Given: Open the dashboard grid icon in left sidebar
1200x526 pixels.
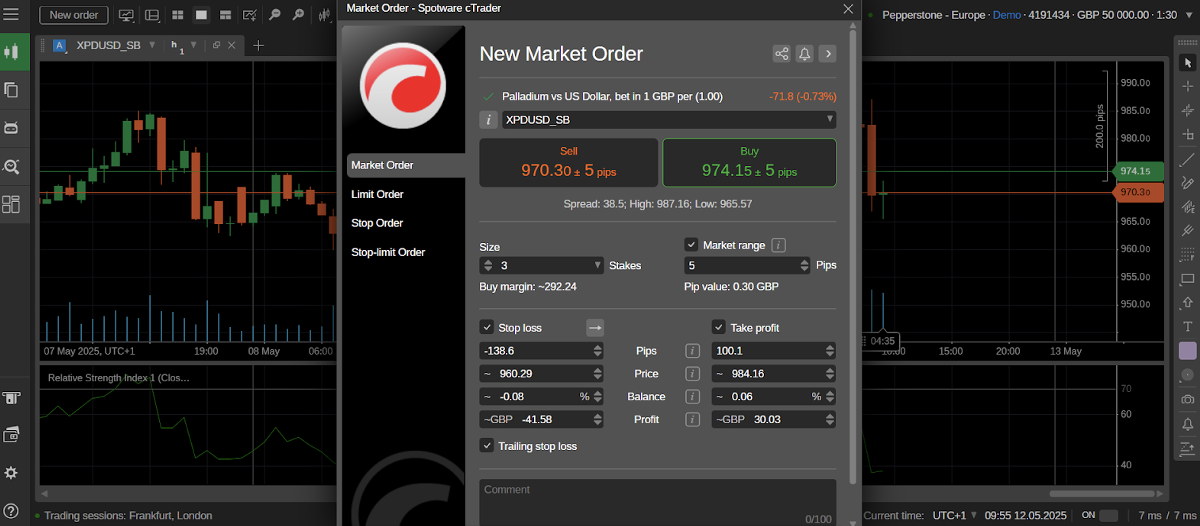Looking at the screenshot, I should (x=12, y=204).
